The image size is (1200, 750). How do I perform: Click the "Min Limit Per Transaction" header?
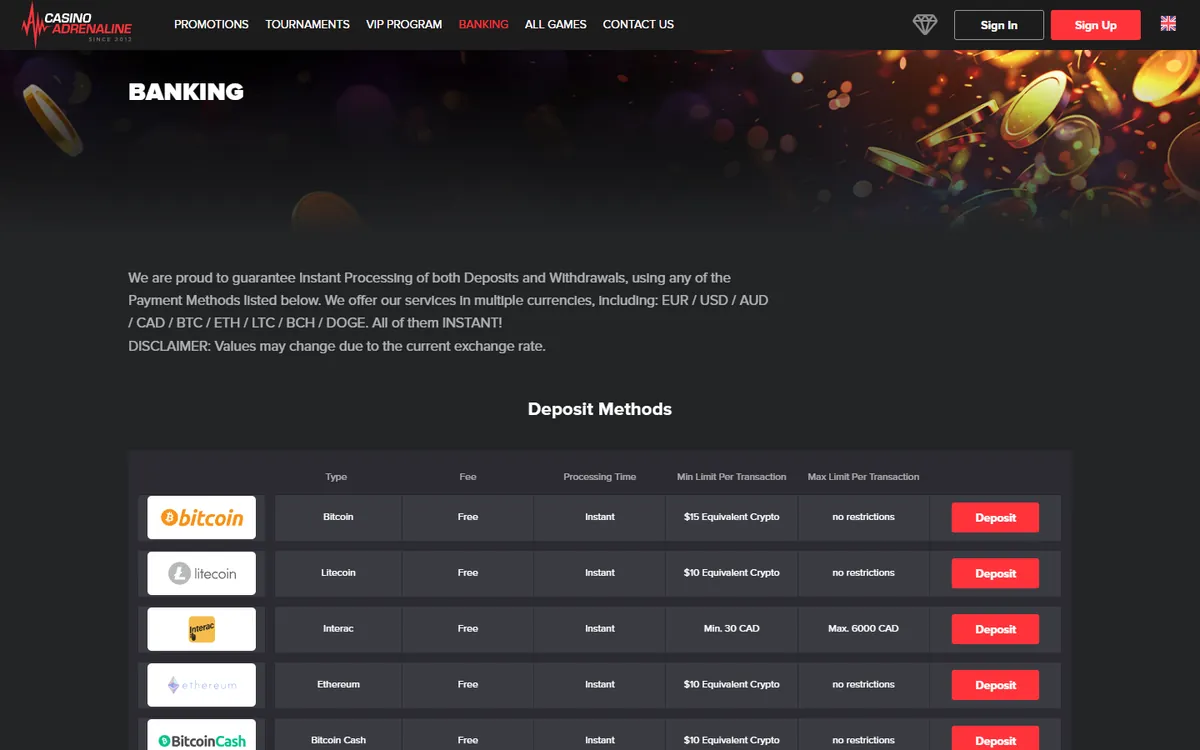point(732,477)
